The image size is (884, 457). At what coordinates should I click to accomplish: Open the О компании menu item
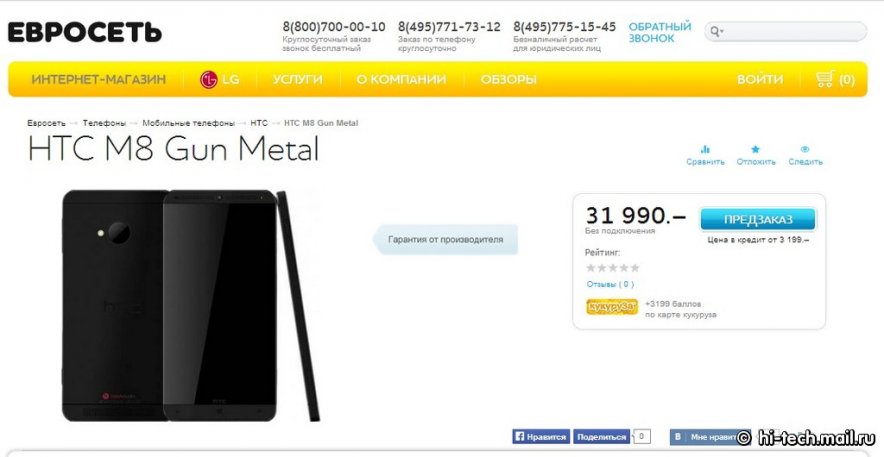[x=401, y=79]
